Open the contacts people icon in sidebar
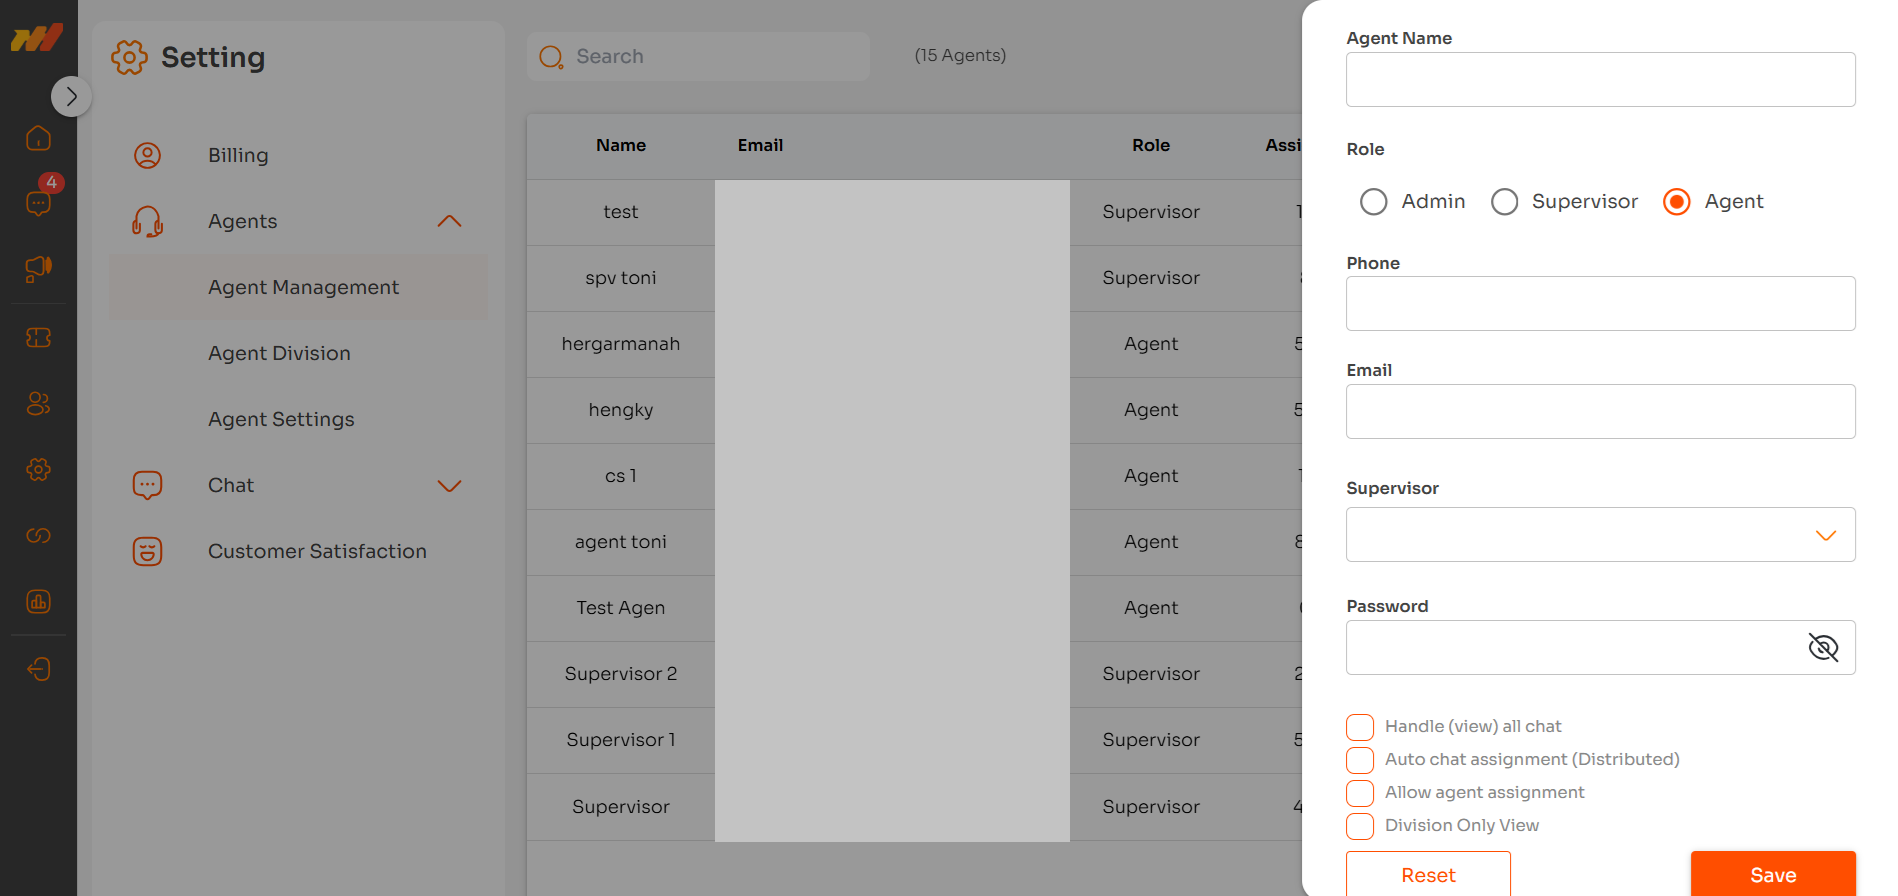The height and width of the screenshot is (896, 1898). point(38,403)
